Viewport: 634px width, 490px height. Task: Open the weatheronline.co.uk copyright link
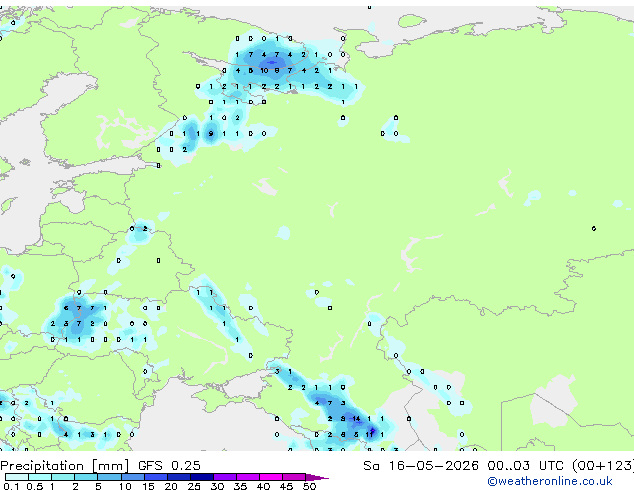550,481
